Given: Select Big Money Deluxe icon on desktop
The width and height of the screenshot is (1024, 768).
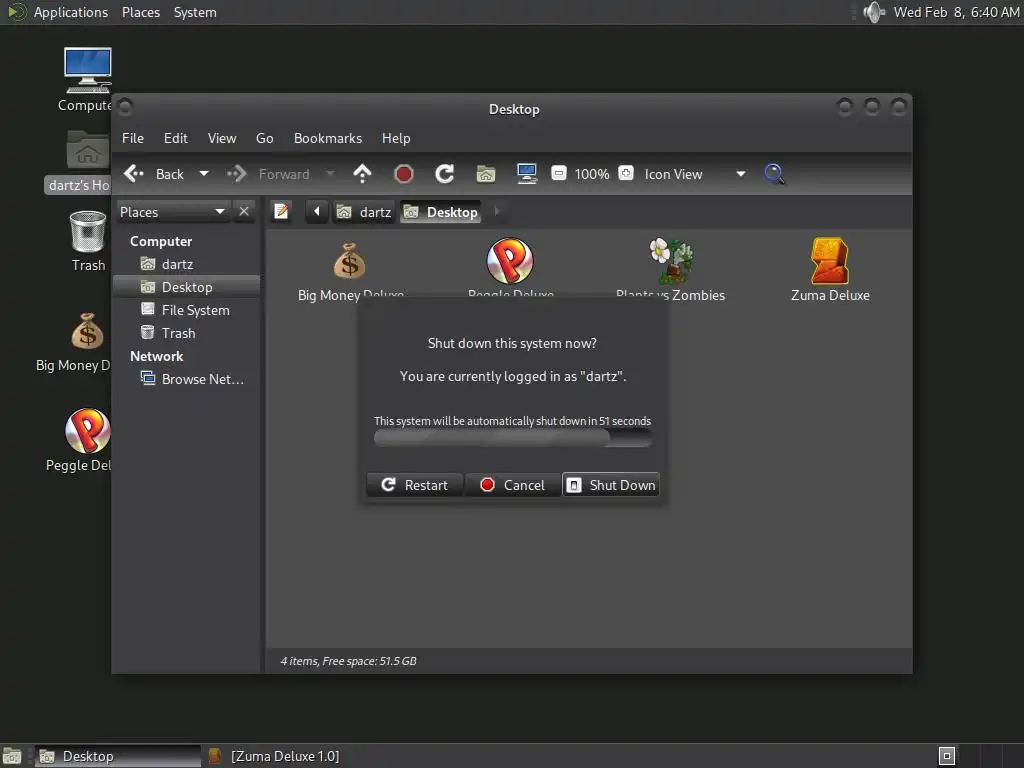Looking at the screenshot, I should tap(88, 331).
